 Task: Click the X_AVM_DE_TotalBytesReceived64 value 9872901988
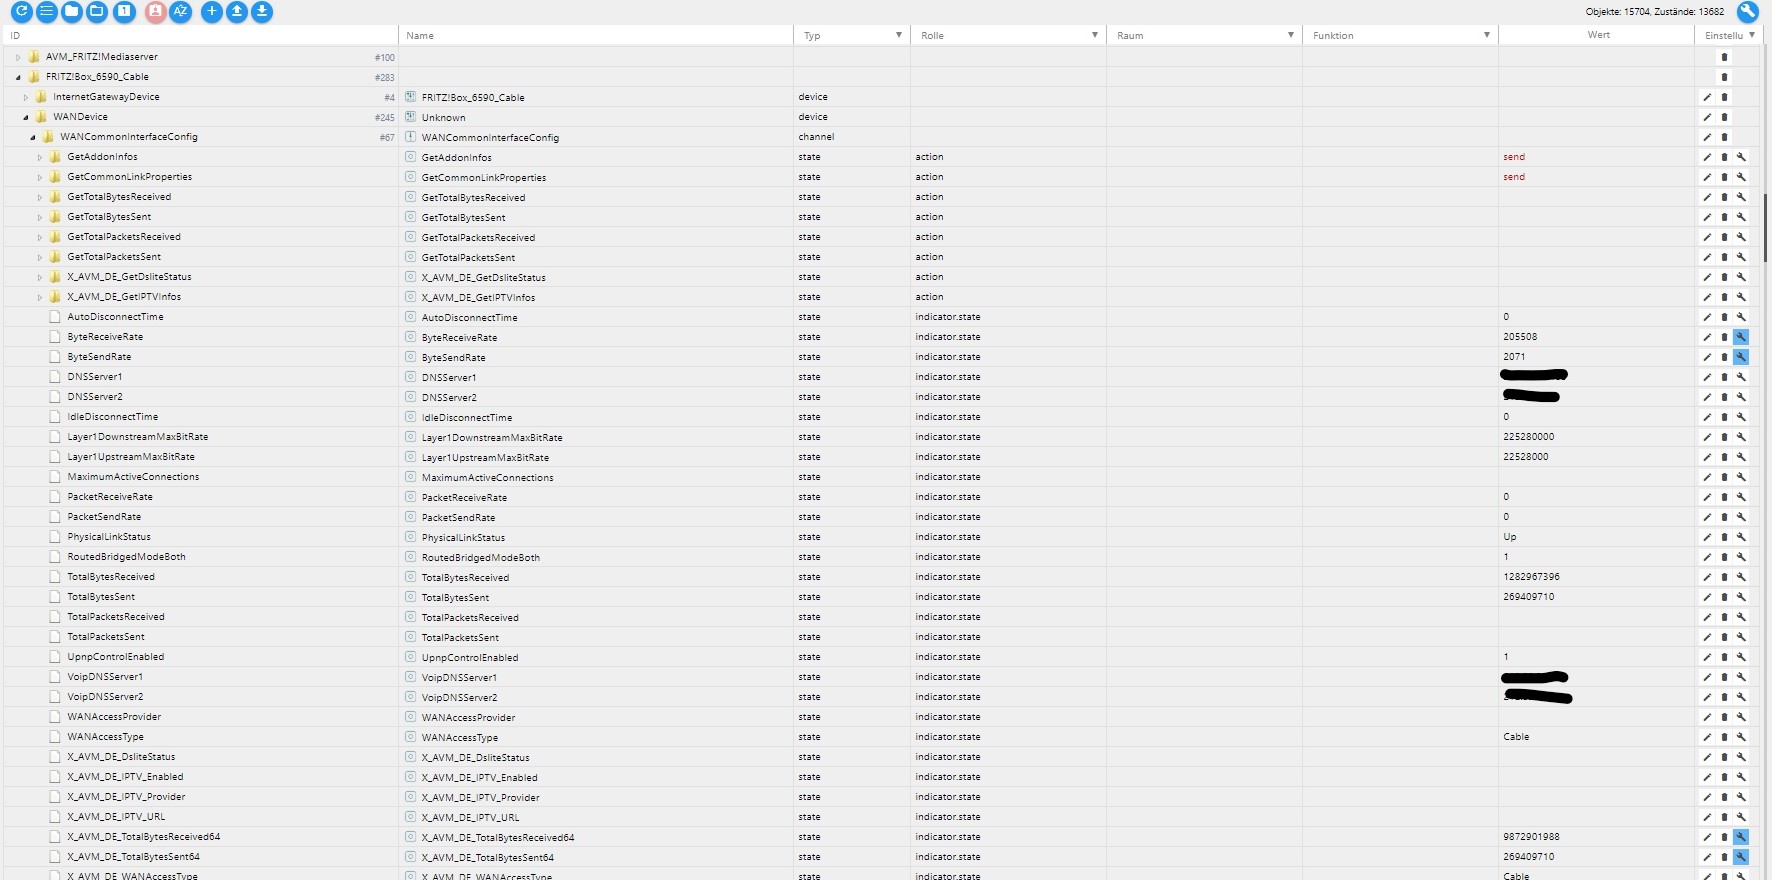click(x=1531, y=837)
